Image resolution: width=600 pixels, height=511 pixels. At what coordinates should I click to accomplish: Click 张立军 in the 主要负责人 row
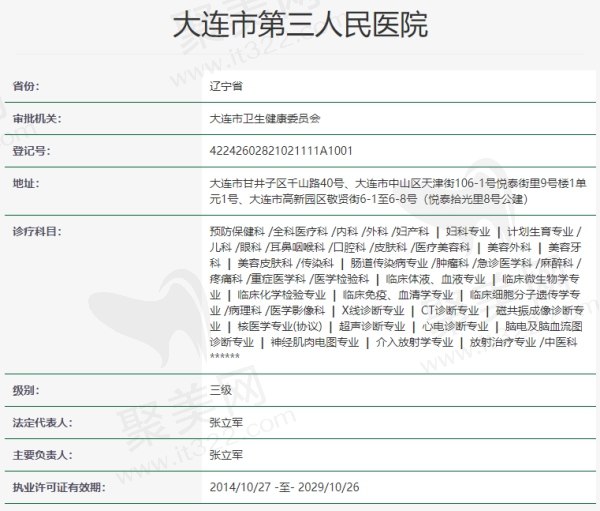pyautogui.click(x=226, y=455)
